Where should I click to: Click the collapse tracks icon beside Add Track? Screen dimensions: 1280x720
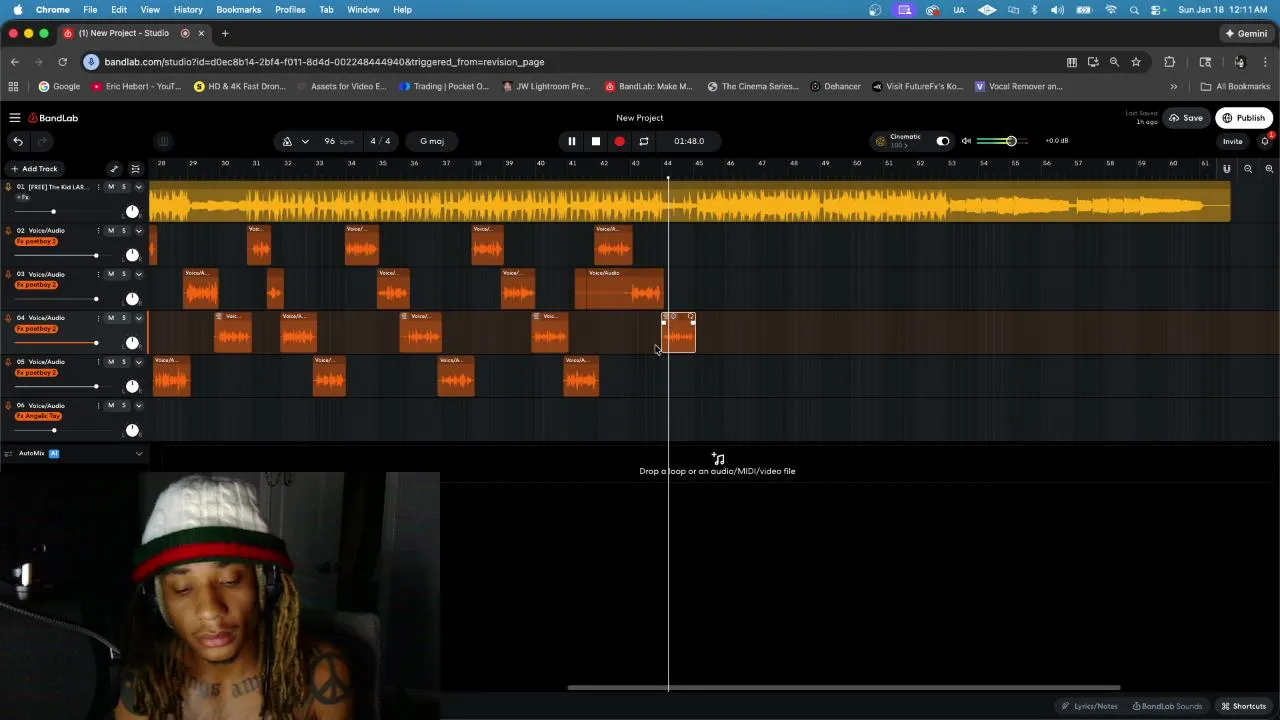(x=136, y=169)
